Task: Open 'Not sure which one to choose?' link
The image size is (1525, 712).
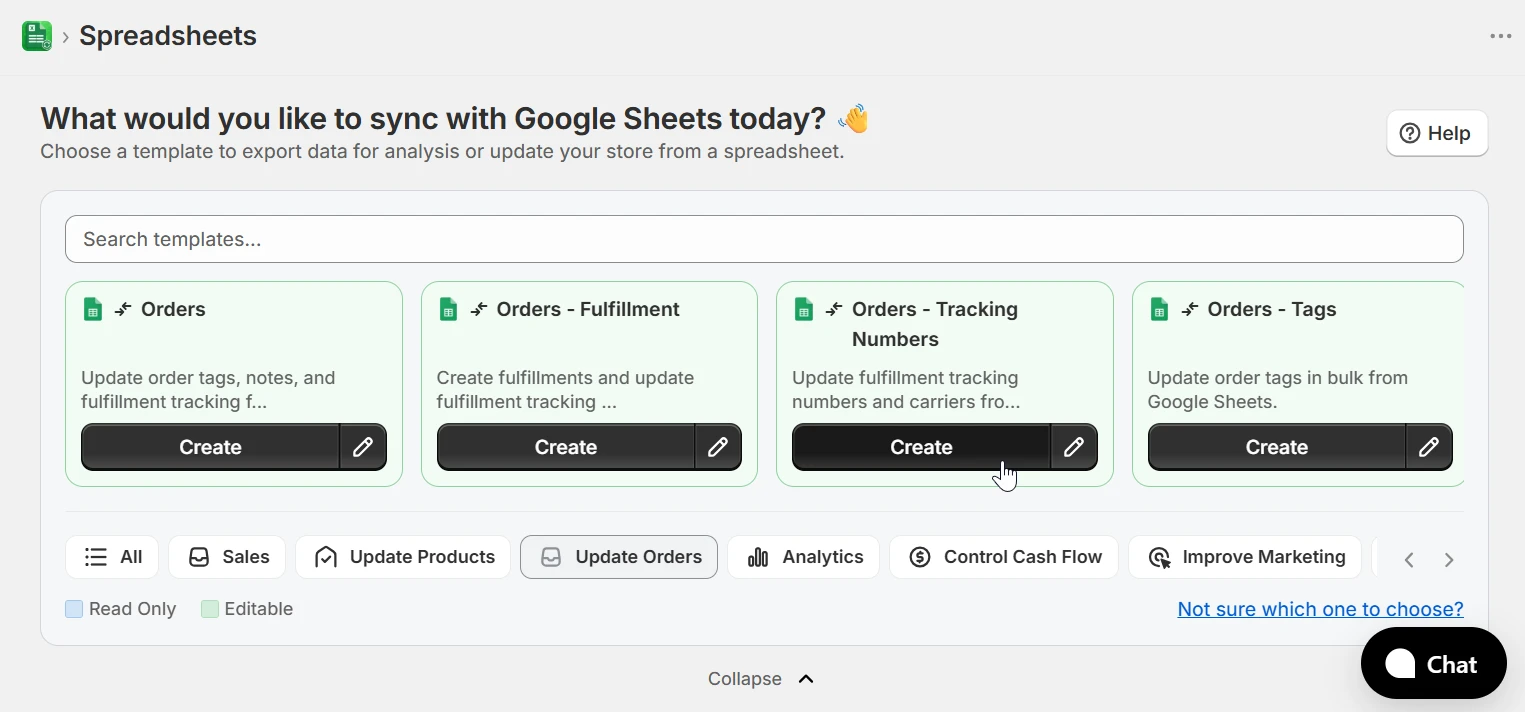Action: (1321, 609)
